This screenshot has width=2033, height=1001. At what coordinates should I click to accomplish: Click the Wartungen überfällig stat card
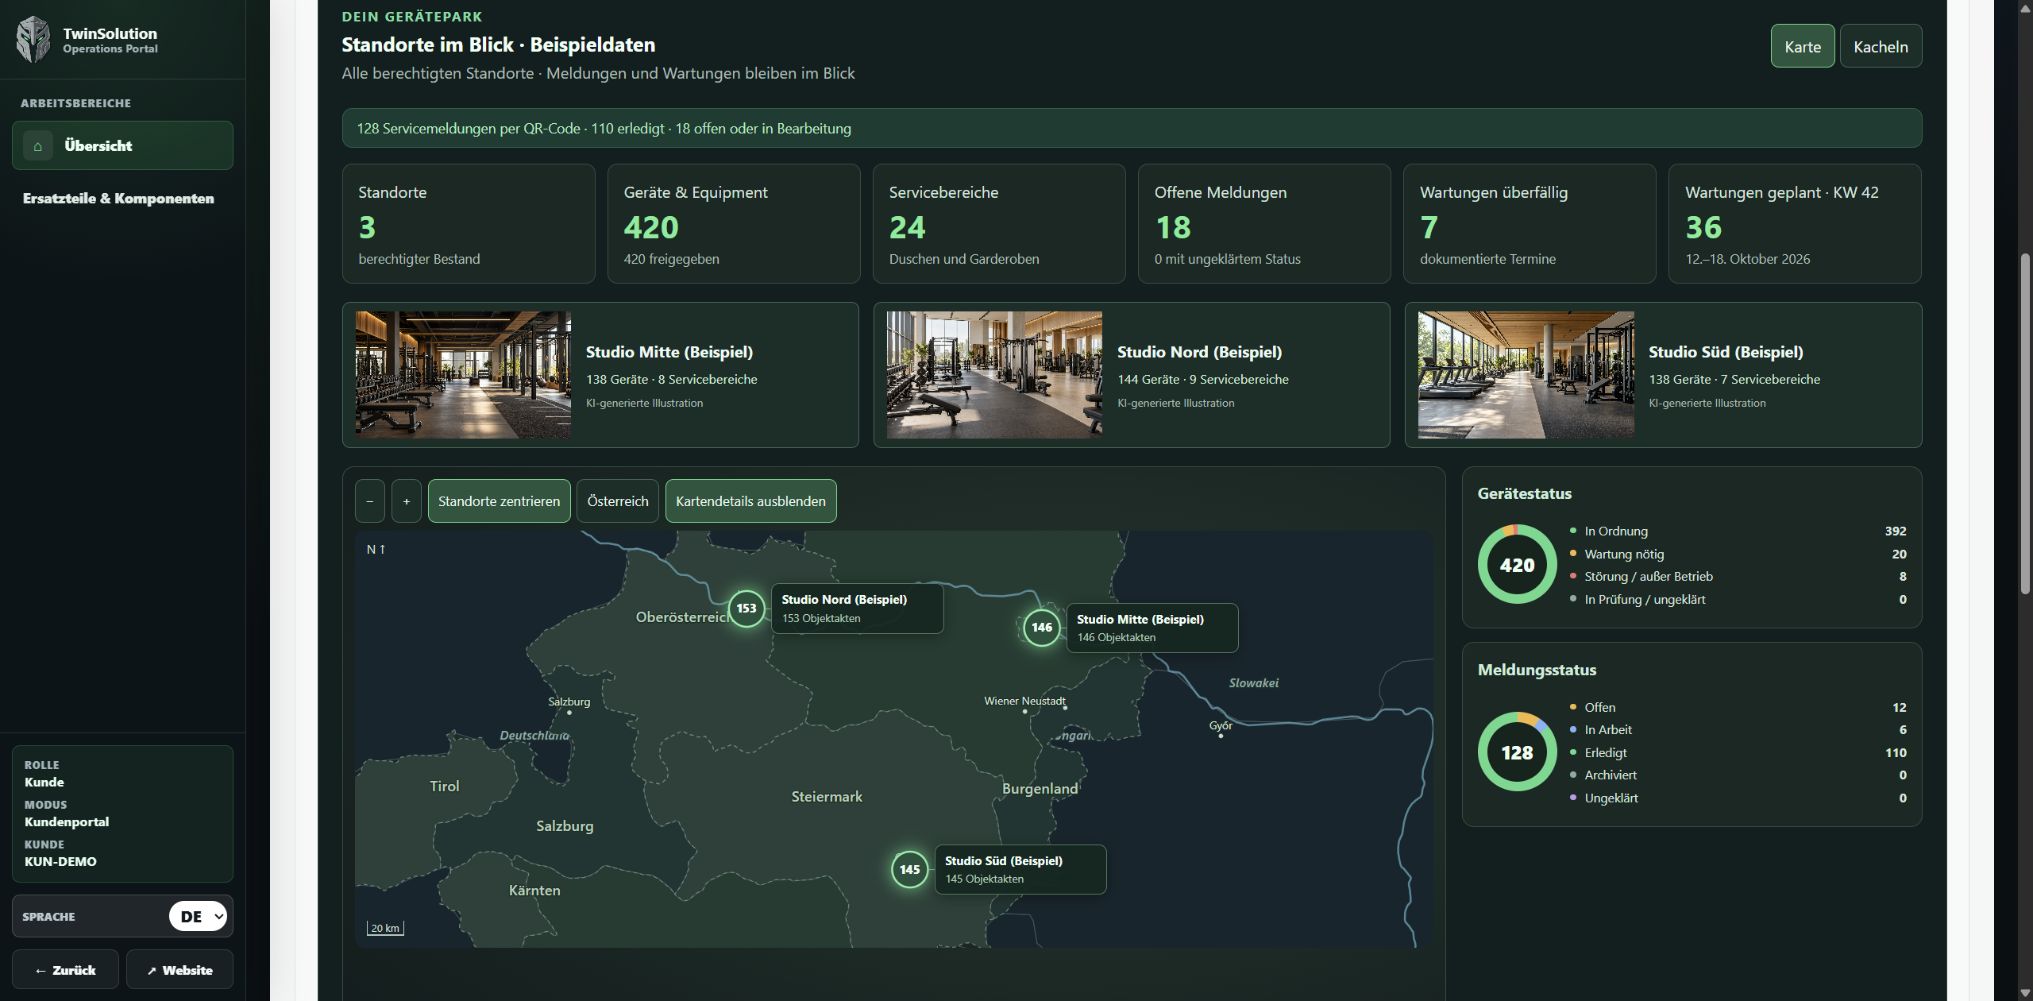click(x=1529, y=224)
